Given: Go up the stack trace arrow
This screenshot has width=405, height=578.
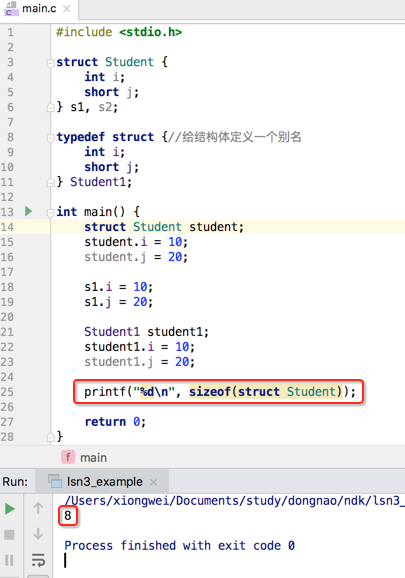Looking at the screenshot, I should click(x=38, y=508).
